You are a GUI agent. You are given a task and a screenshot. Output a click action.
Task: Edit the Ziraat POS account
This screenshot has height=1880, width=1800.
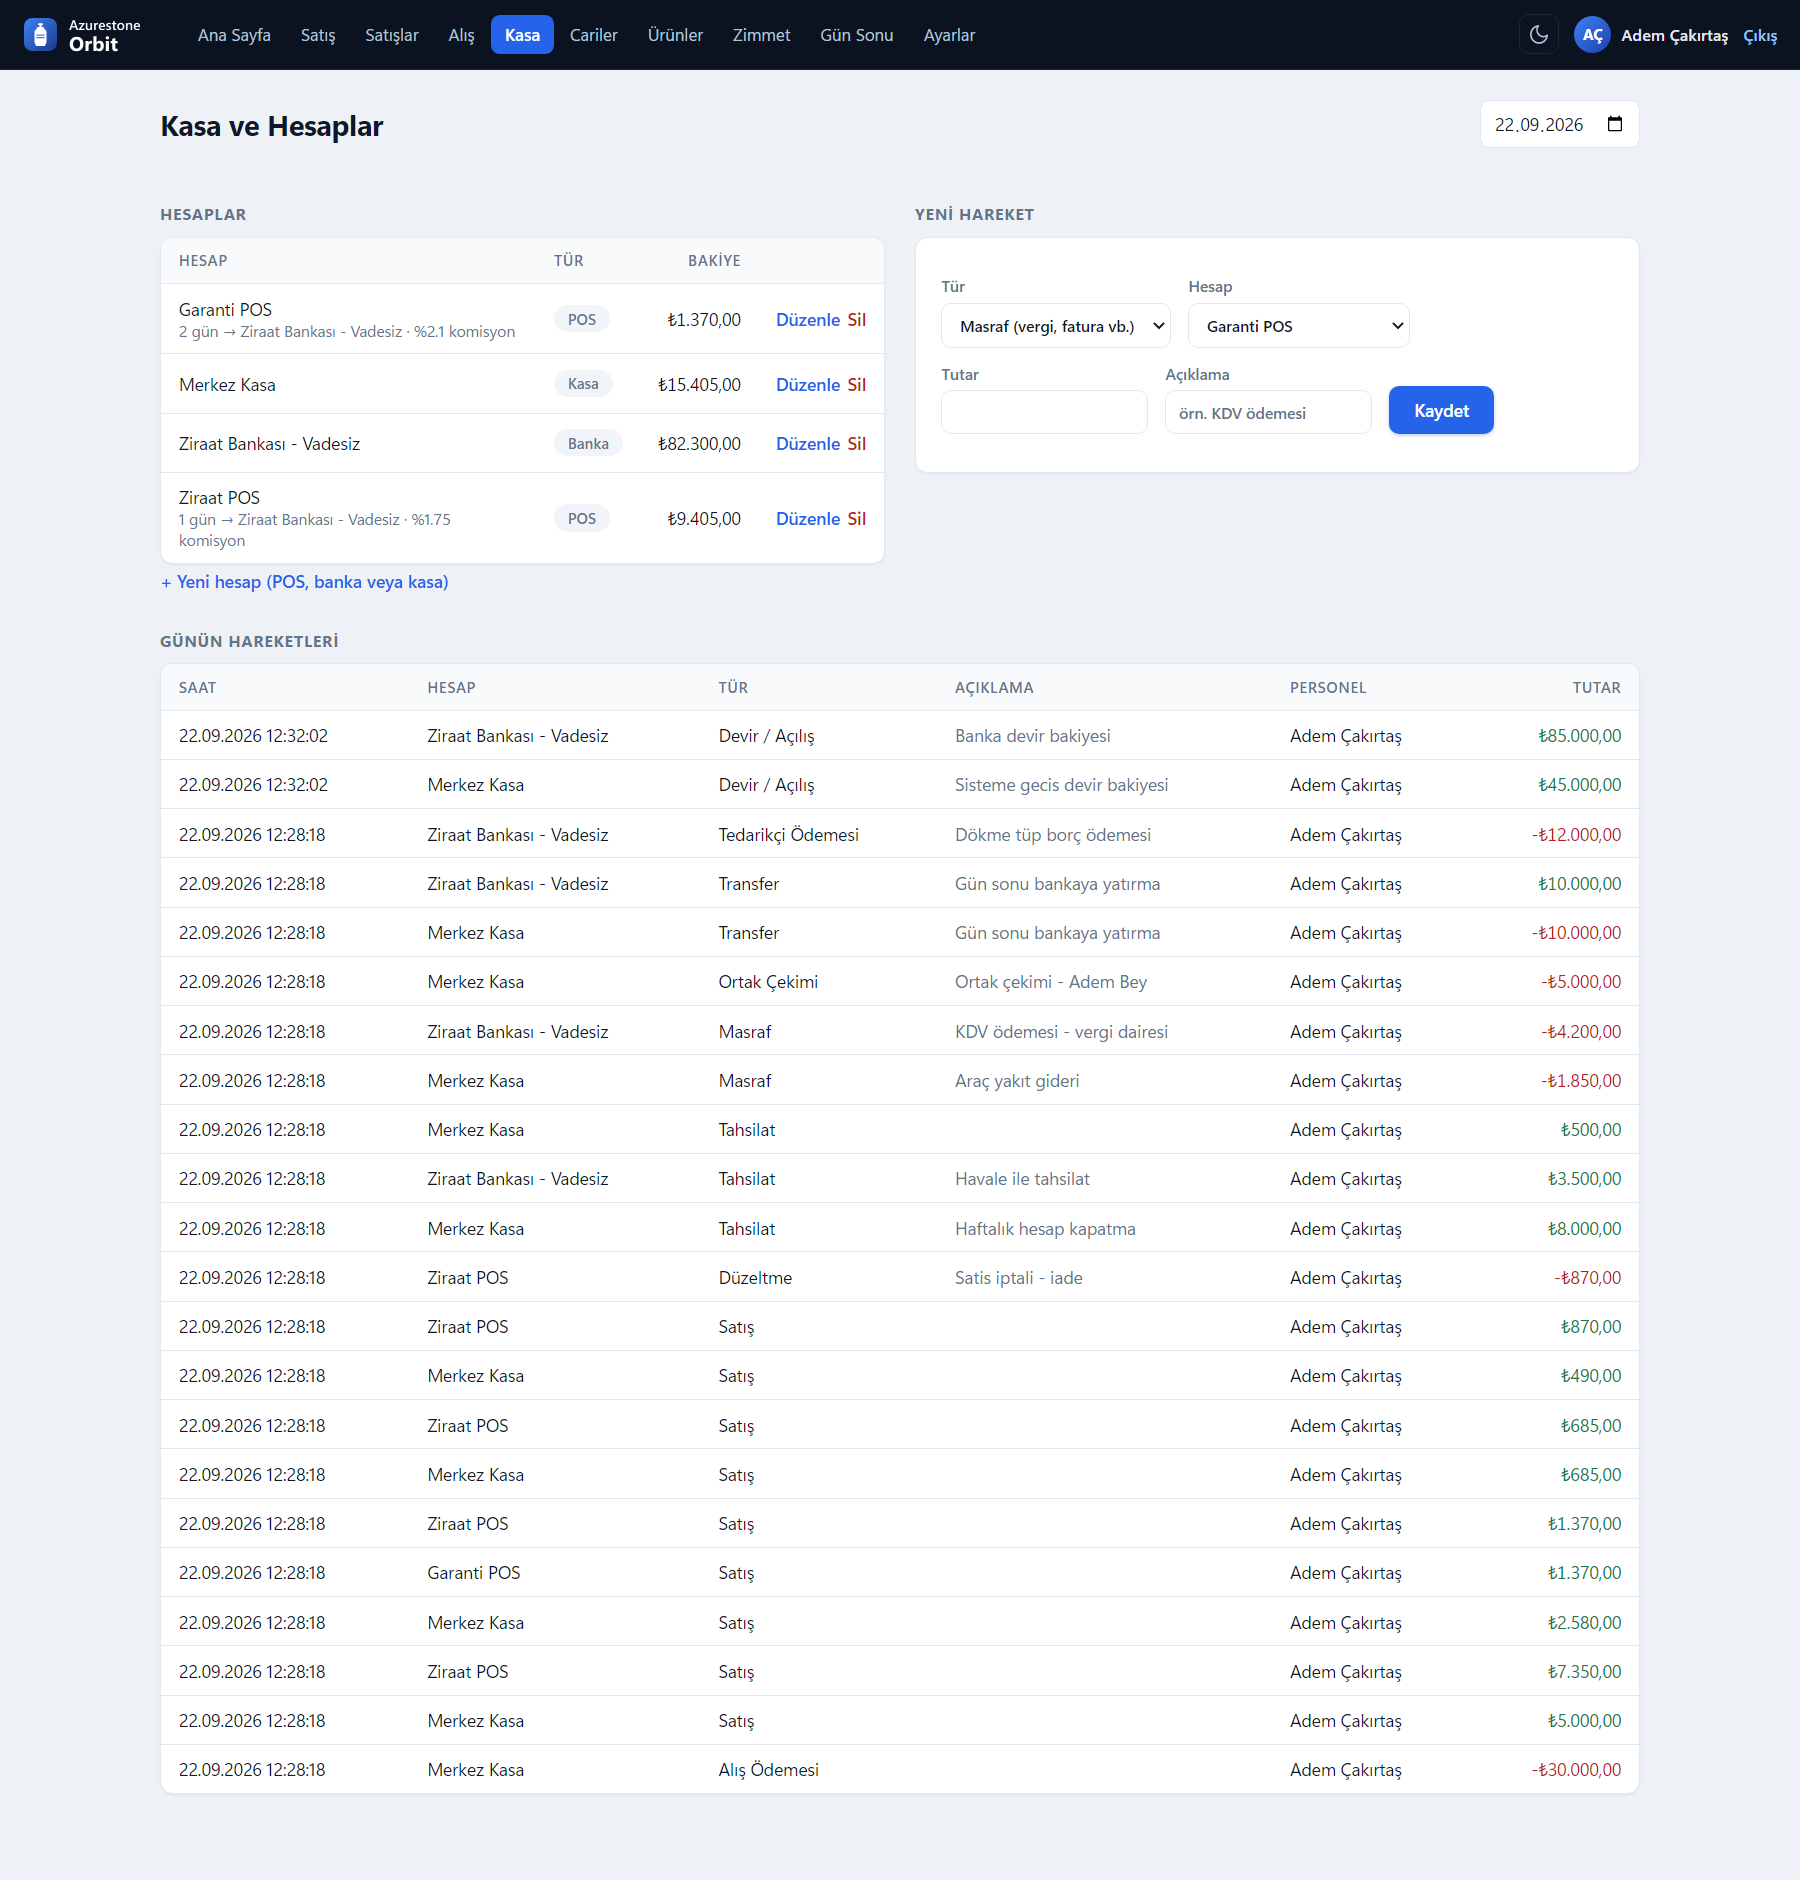tap(808, 519)
